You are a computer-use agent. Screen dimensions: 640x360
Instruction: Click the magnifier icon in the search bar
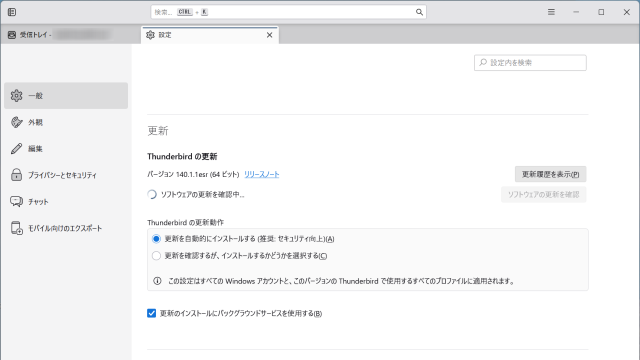click(419, 12)
